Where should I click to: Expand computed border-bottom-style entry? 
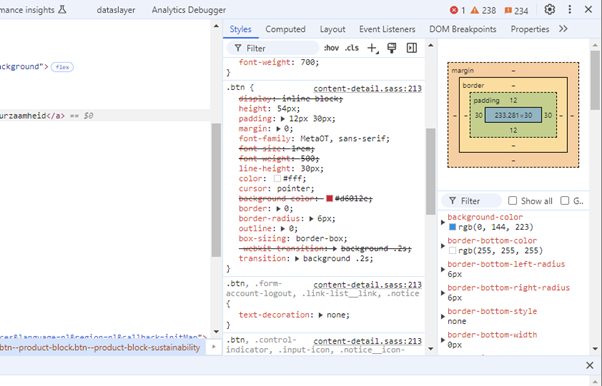443,316
